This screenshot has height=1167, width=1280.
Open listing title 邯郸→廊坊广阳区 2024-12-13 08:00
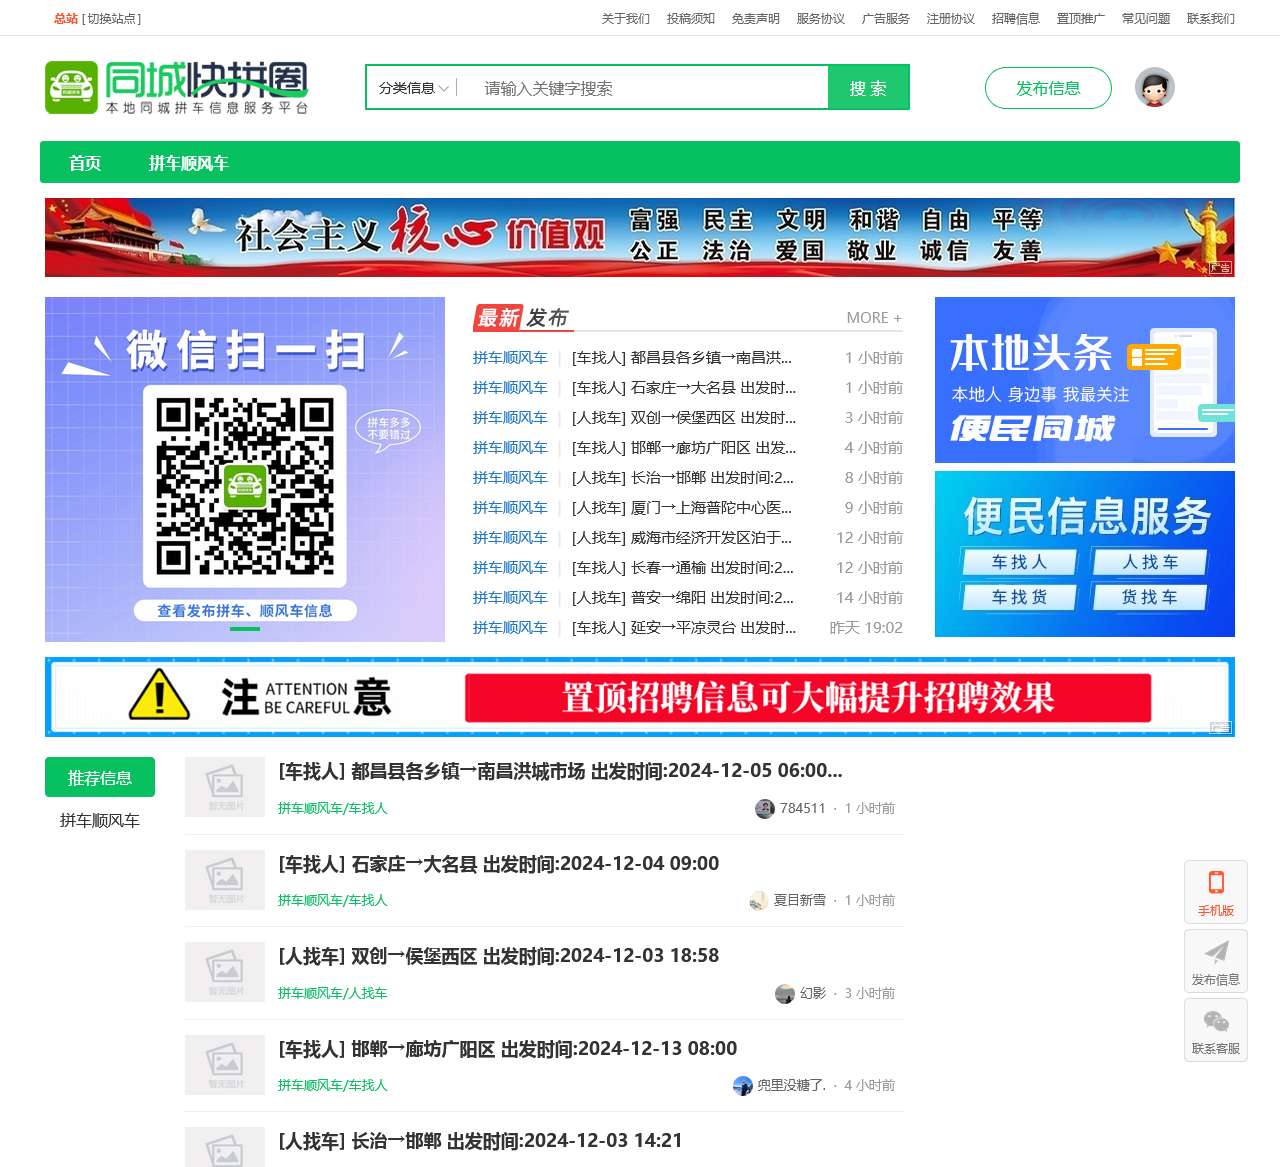click(x=508, y=1049)
